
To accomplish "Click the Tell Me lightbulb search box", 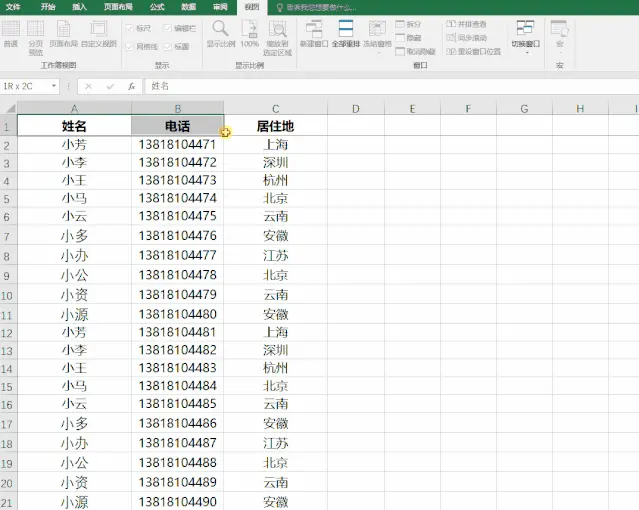I will [316, 7].
